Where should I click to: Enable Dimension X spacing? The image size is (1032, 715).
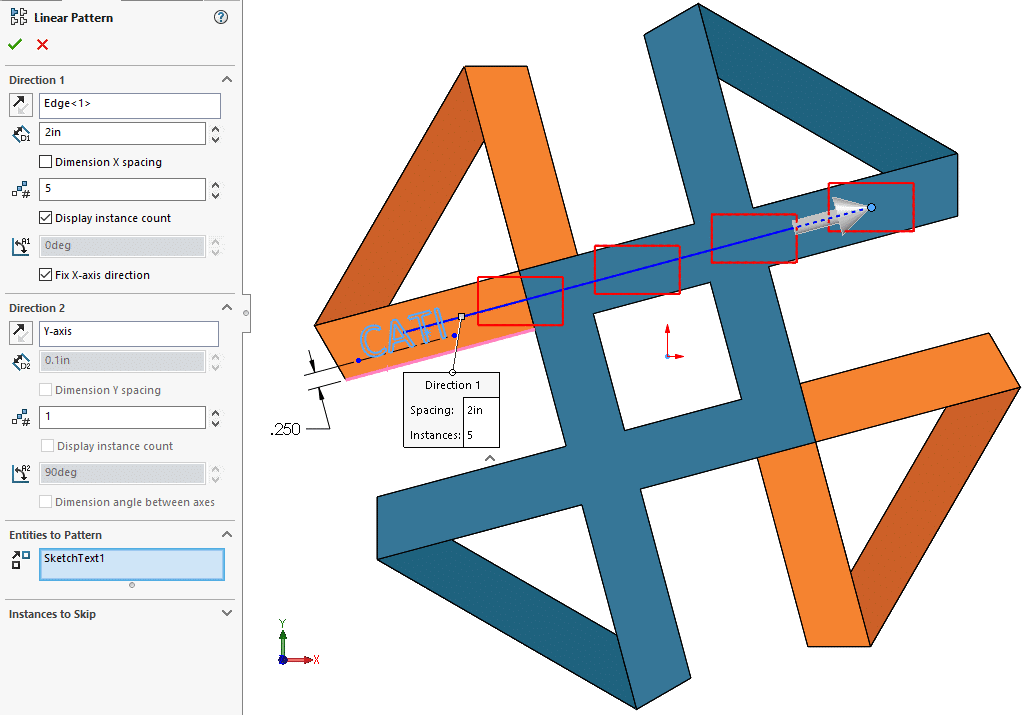[x=45, y=161]
